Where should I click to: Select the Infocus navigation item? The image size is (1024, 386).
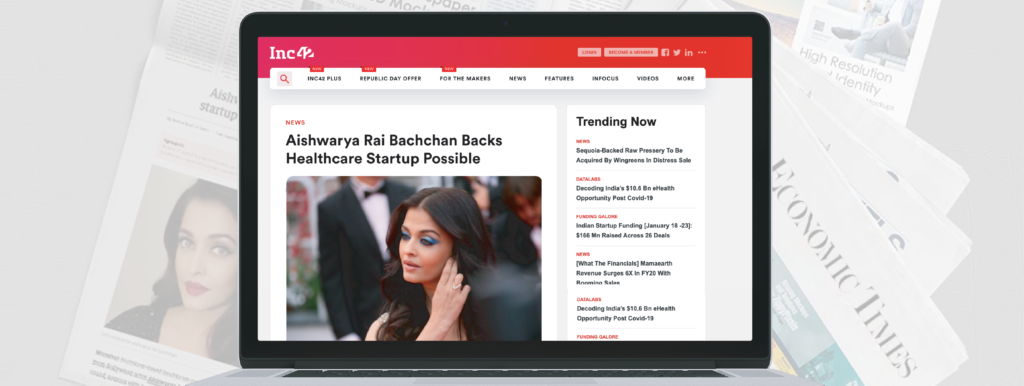[605, 78]
